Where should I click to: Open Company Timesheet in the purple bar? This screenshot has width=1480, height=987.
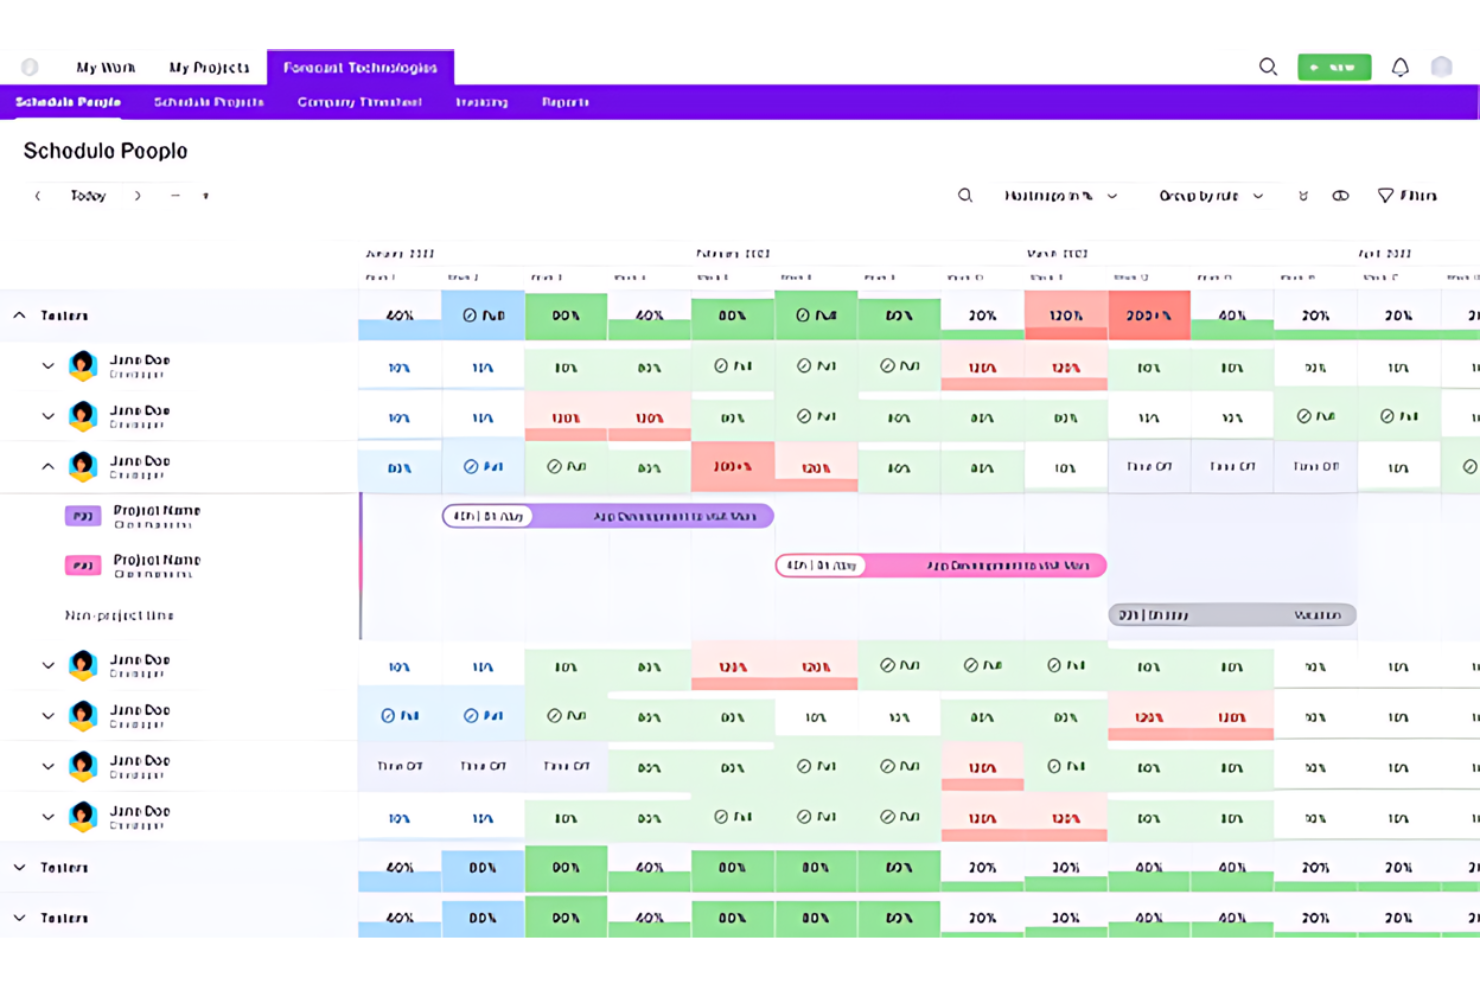click(359, 102)
